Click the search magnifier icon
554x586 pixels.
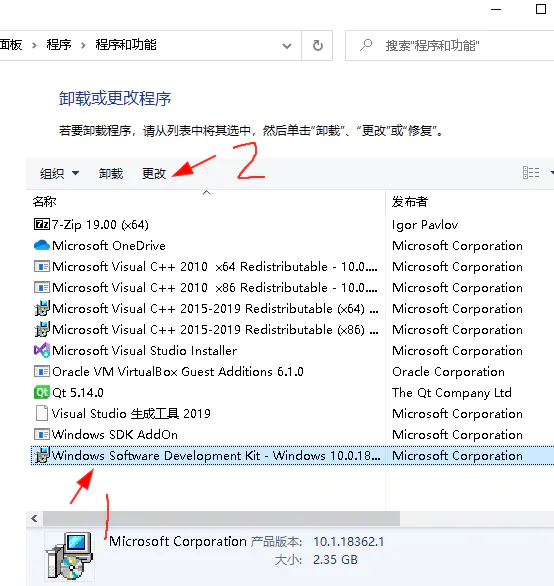[366, 45]
